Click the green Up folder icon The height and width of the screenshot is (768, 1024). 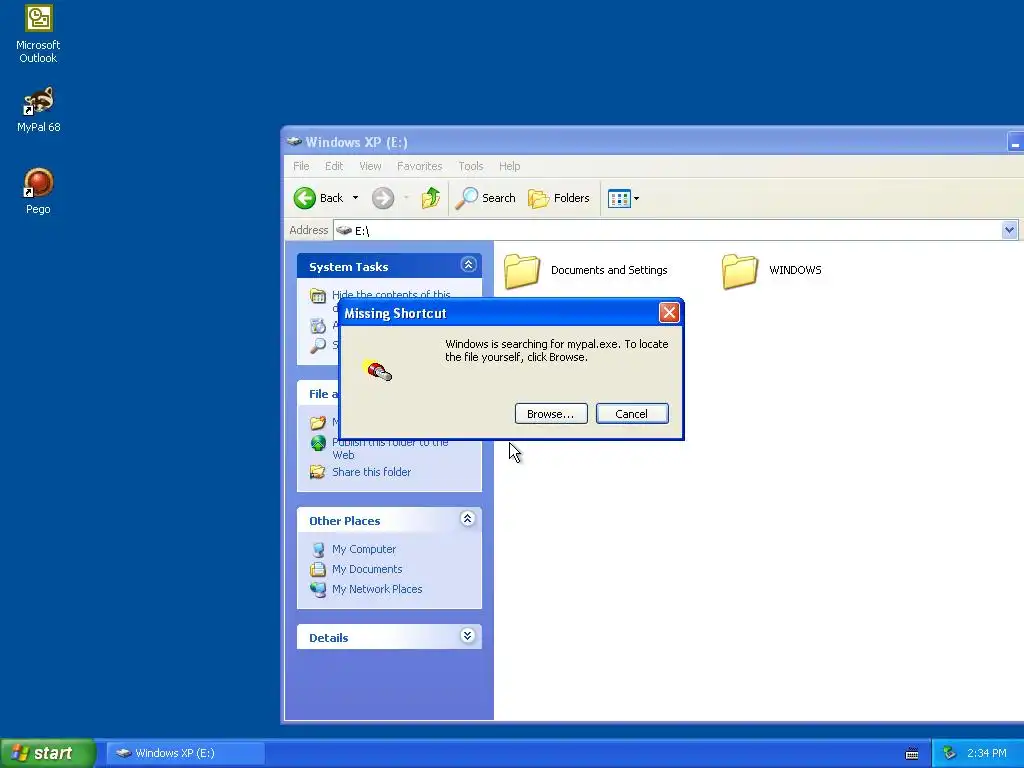click(x=430, y=198)
